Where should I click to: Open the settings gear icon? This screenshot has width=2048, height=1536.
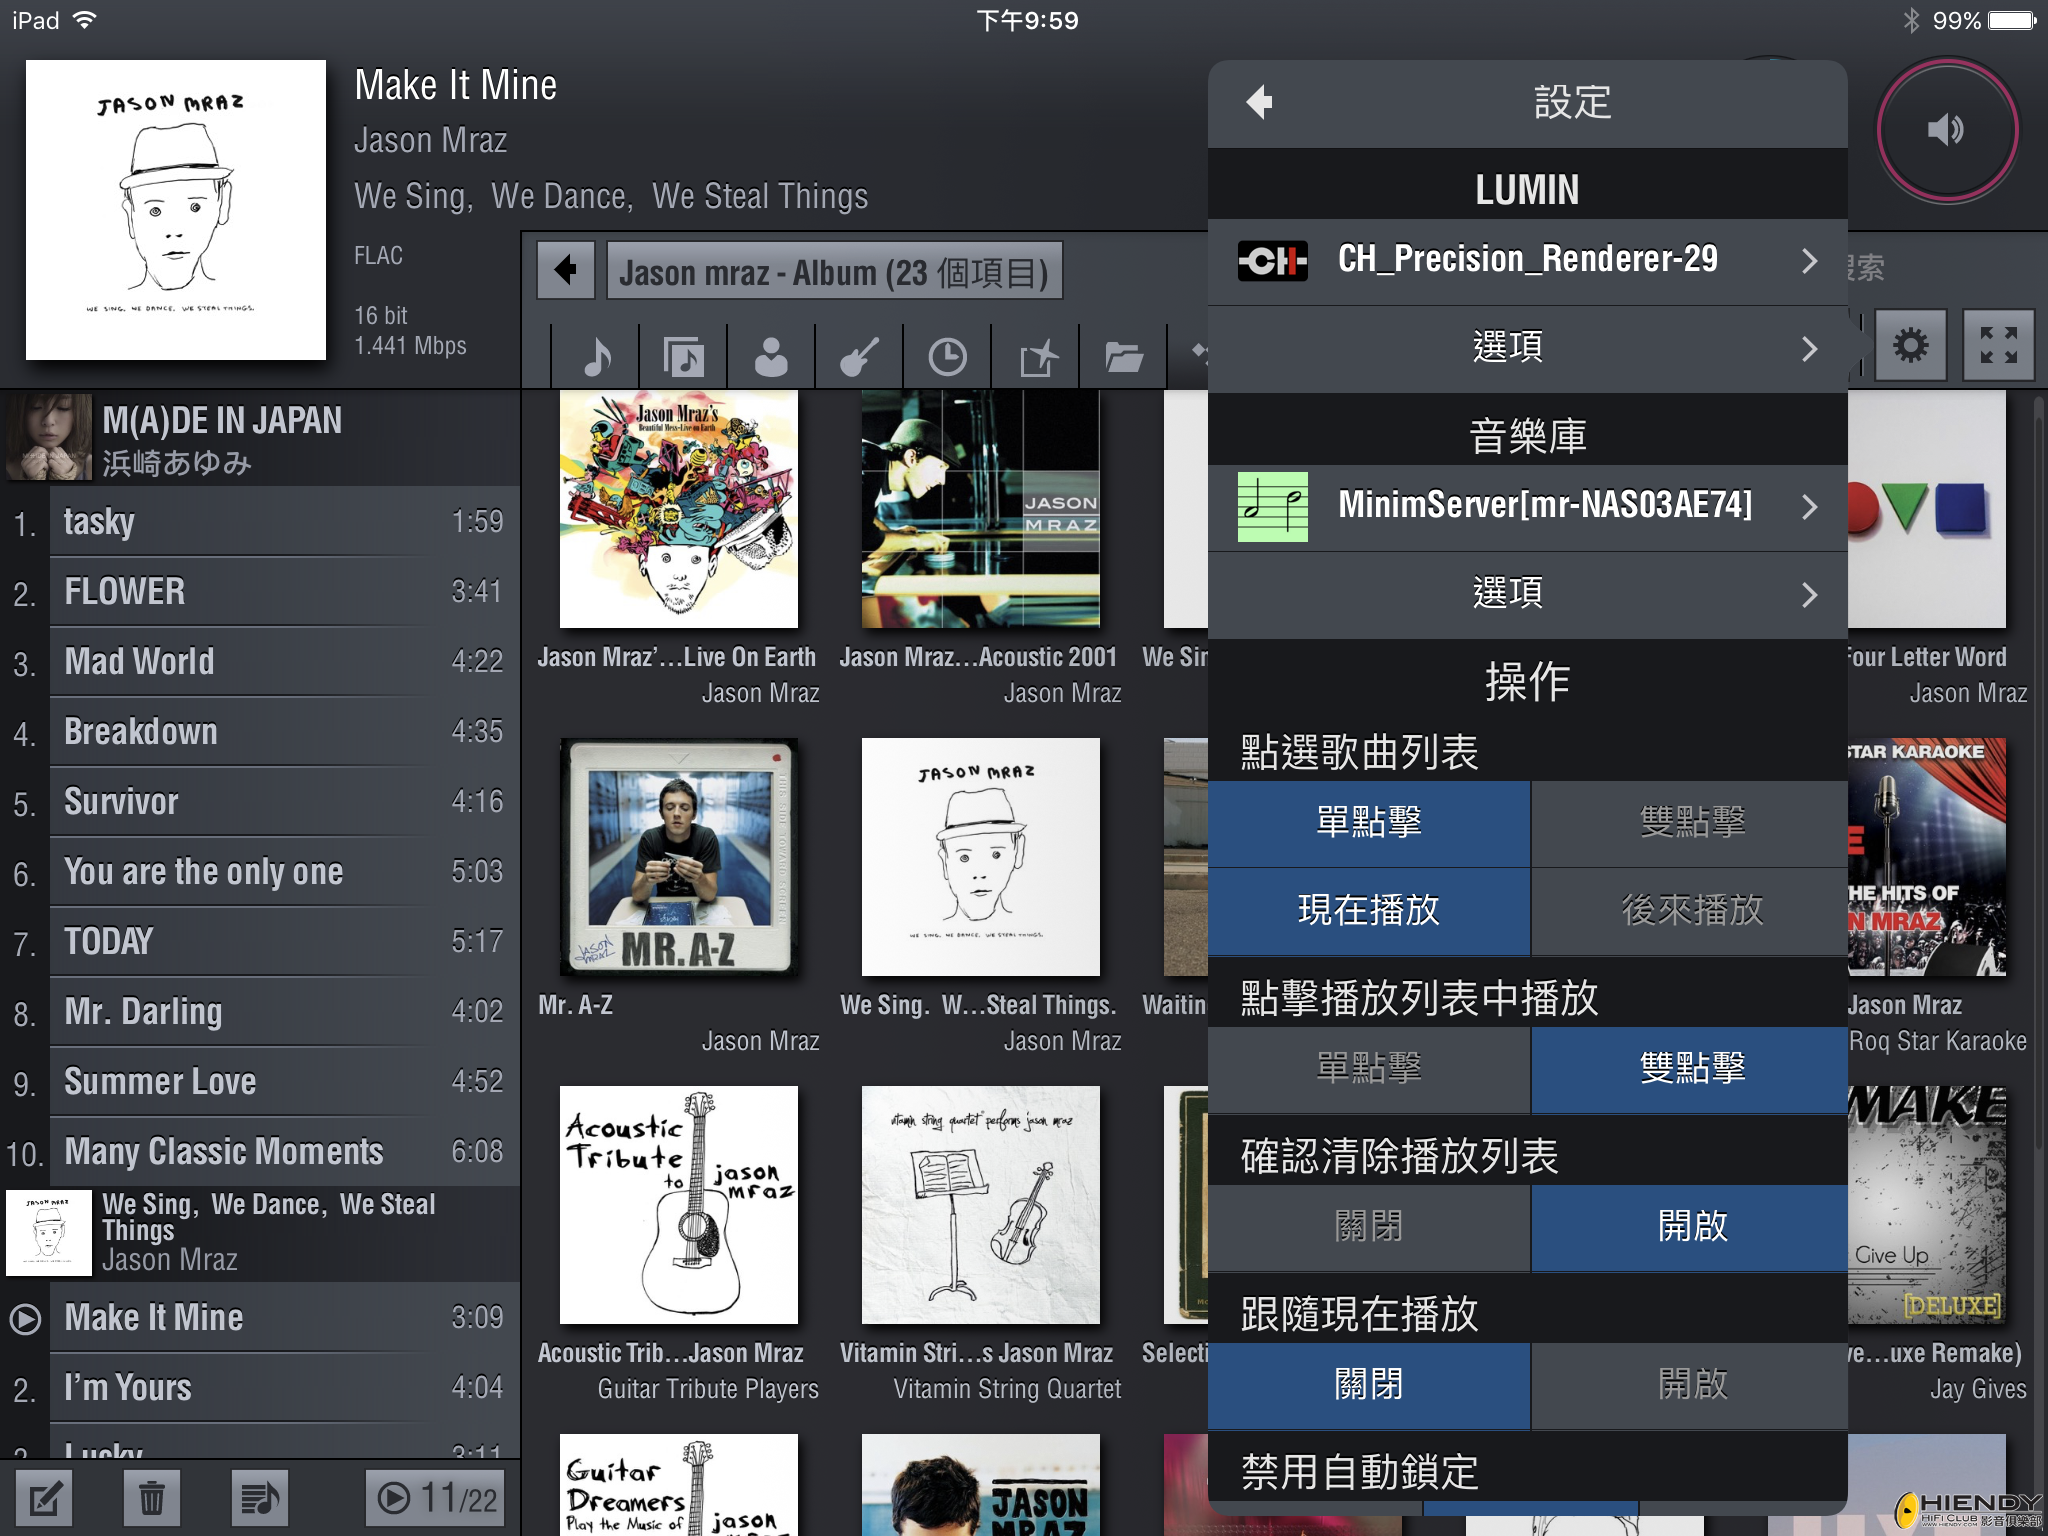[1910, 346]
